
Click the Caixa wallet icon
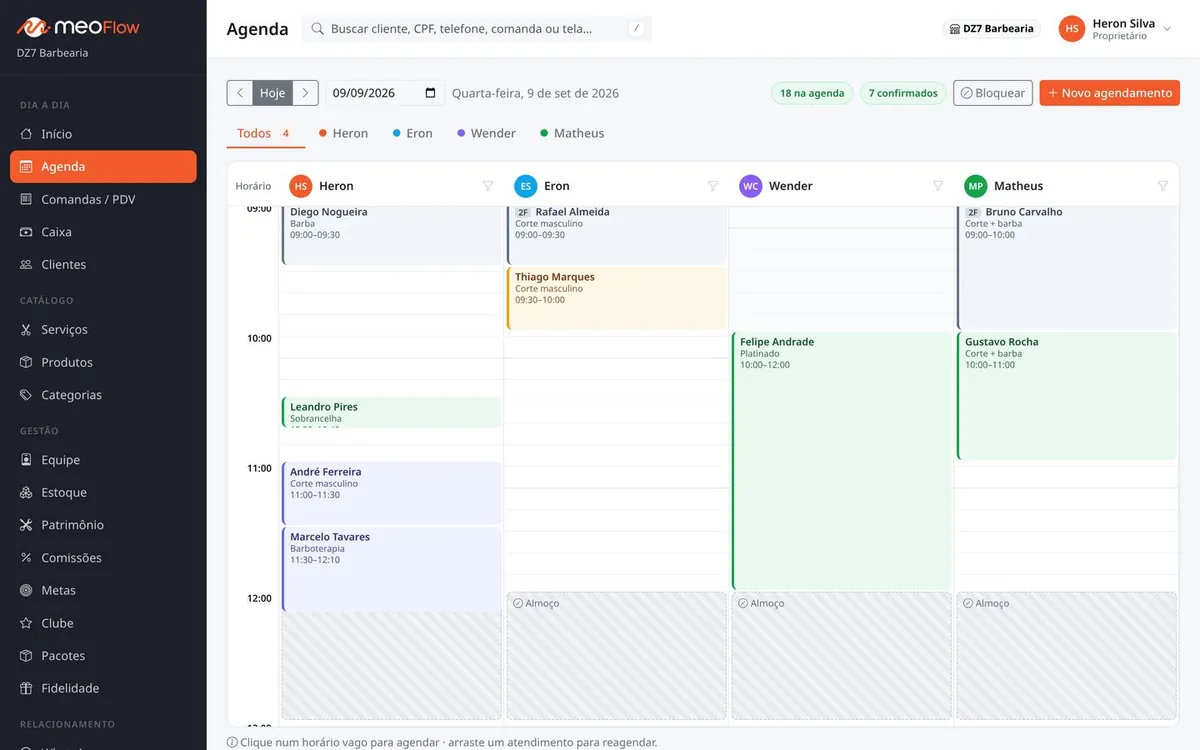click(27, 232)
